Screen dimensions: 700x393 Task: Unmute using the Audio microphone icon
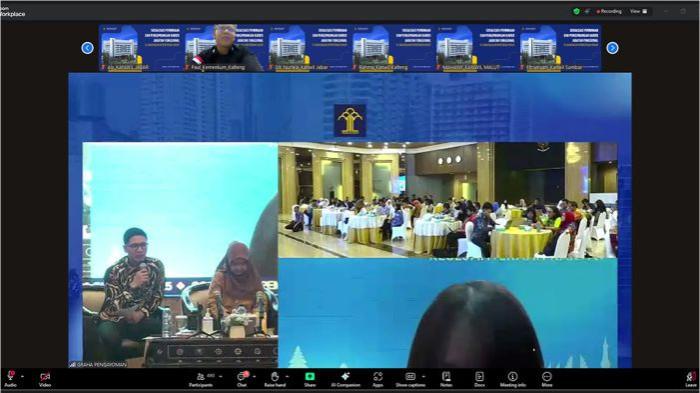[x=10, y=376]
